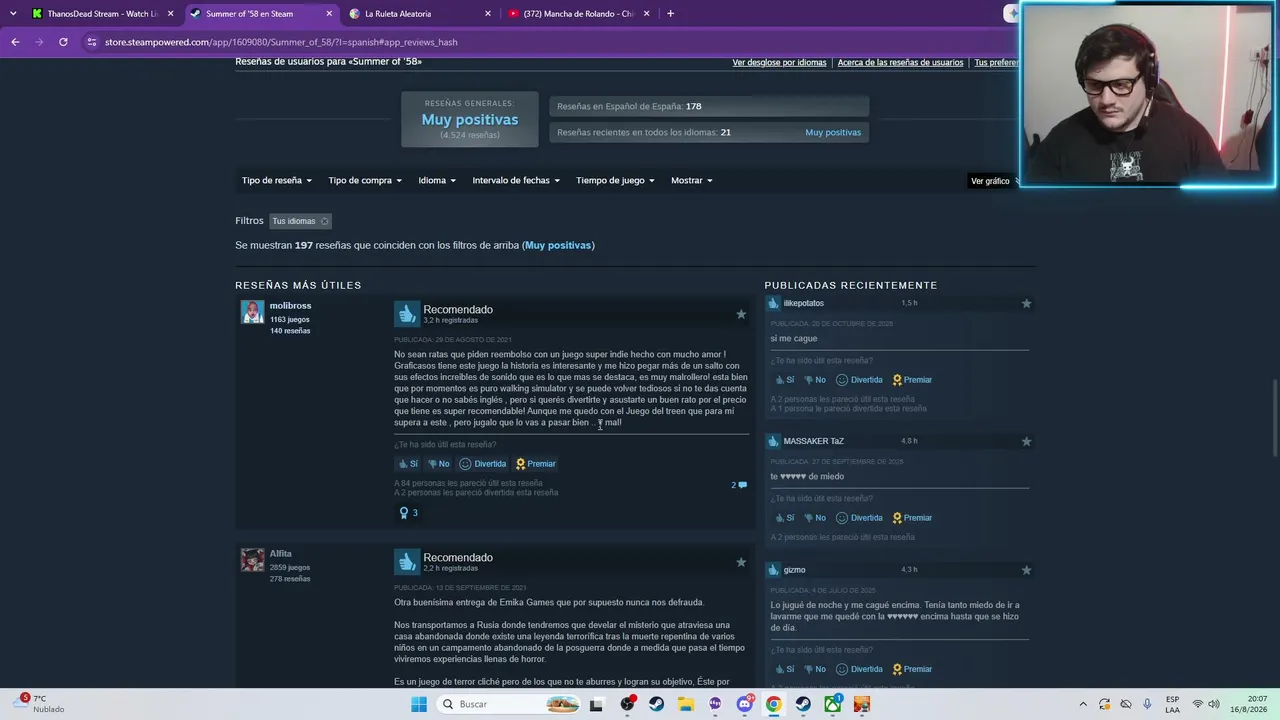Open 'Acerca de las reseñas de usuarios'
Screen dimensions: 1280x720
(900, 63)
